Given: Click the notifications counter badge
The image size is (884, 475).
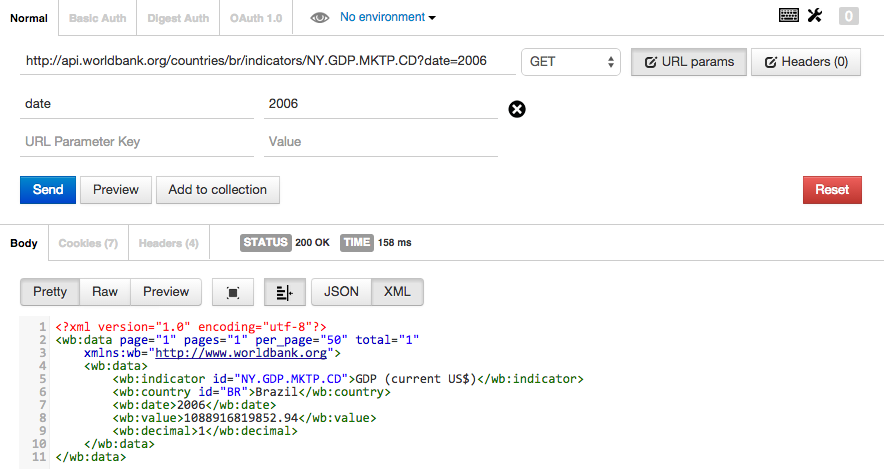Looking at the screenshot, I should coord(848,16).
